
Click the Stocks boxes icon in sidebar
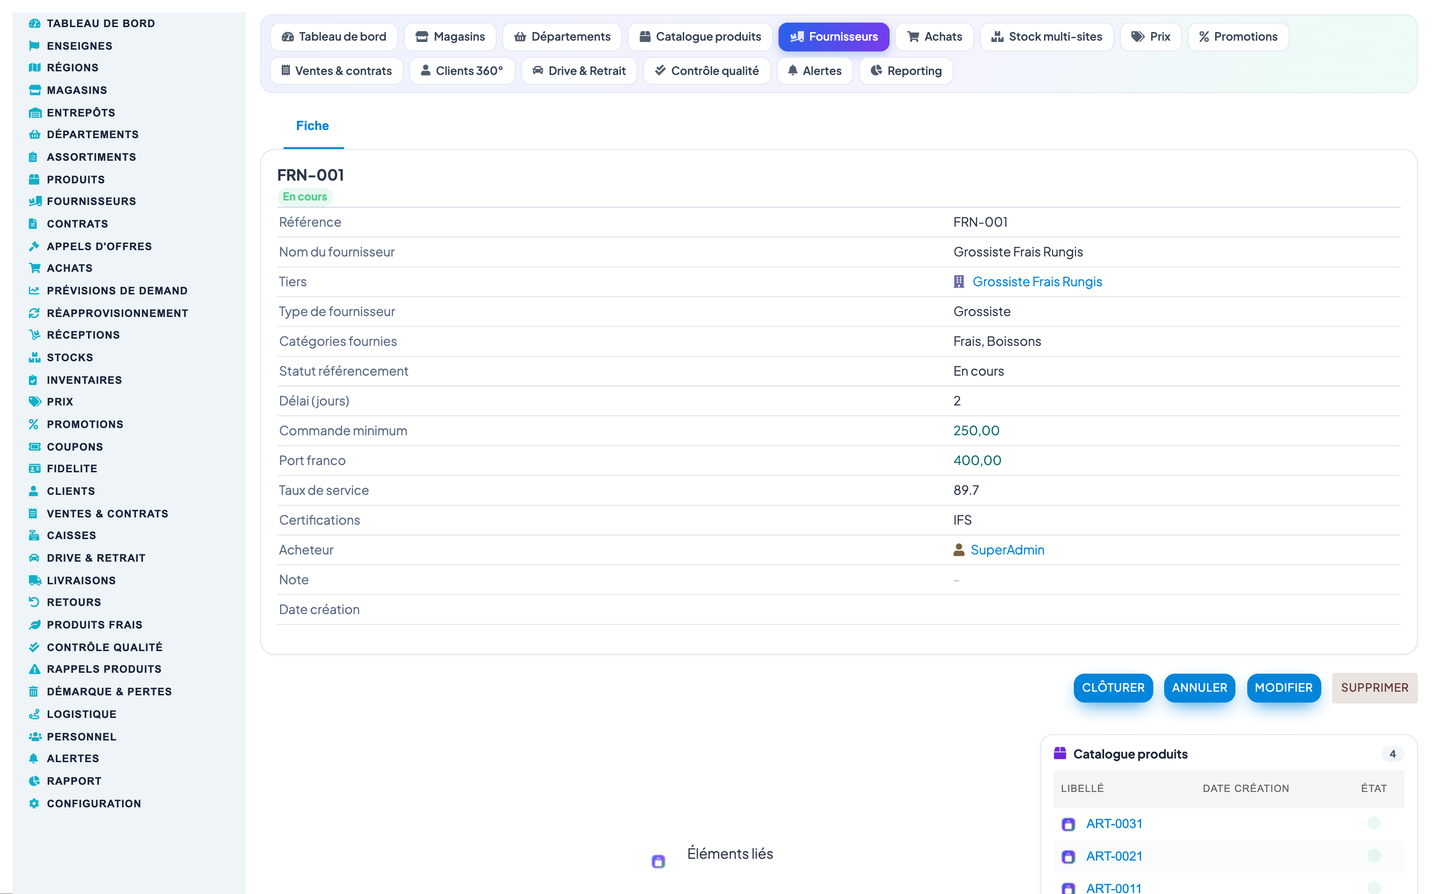coord(35,357)
